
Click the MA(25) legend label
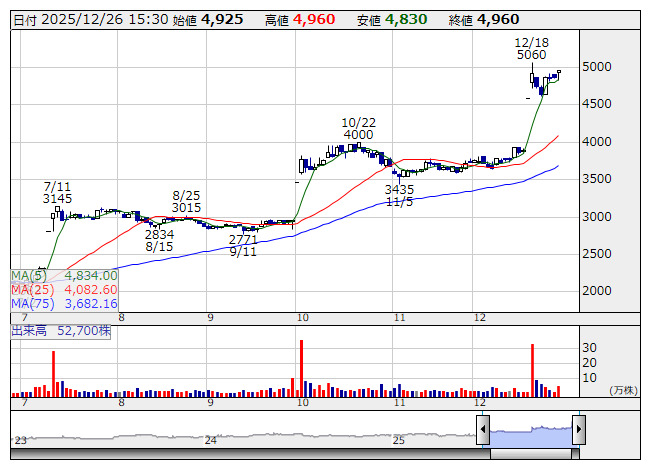coord(31,289)
